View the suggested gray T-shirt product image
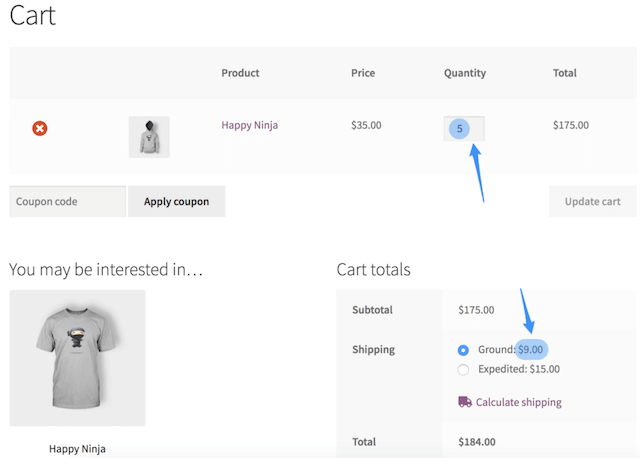This screenshot has height=458, width=640. [77, 358]
